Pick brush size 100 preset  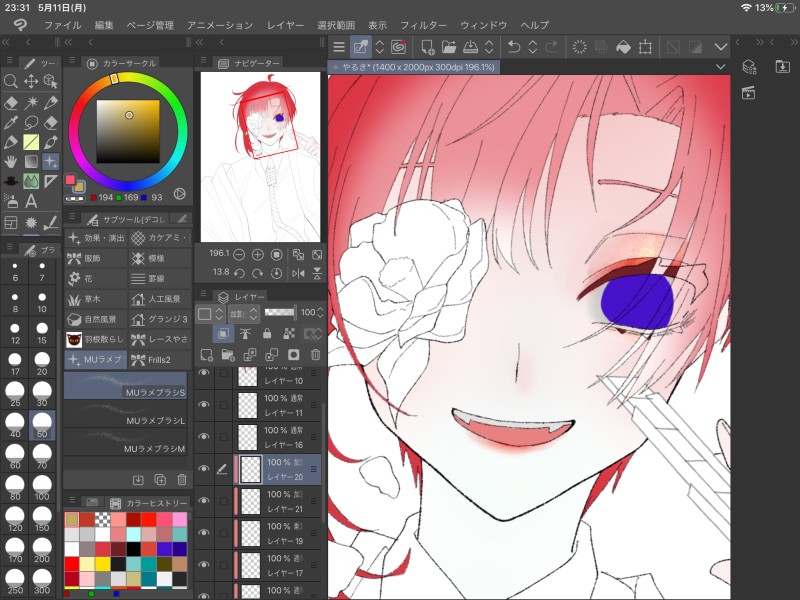(42, 487)
